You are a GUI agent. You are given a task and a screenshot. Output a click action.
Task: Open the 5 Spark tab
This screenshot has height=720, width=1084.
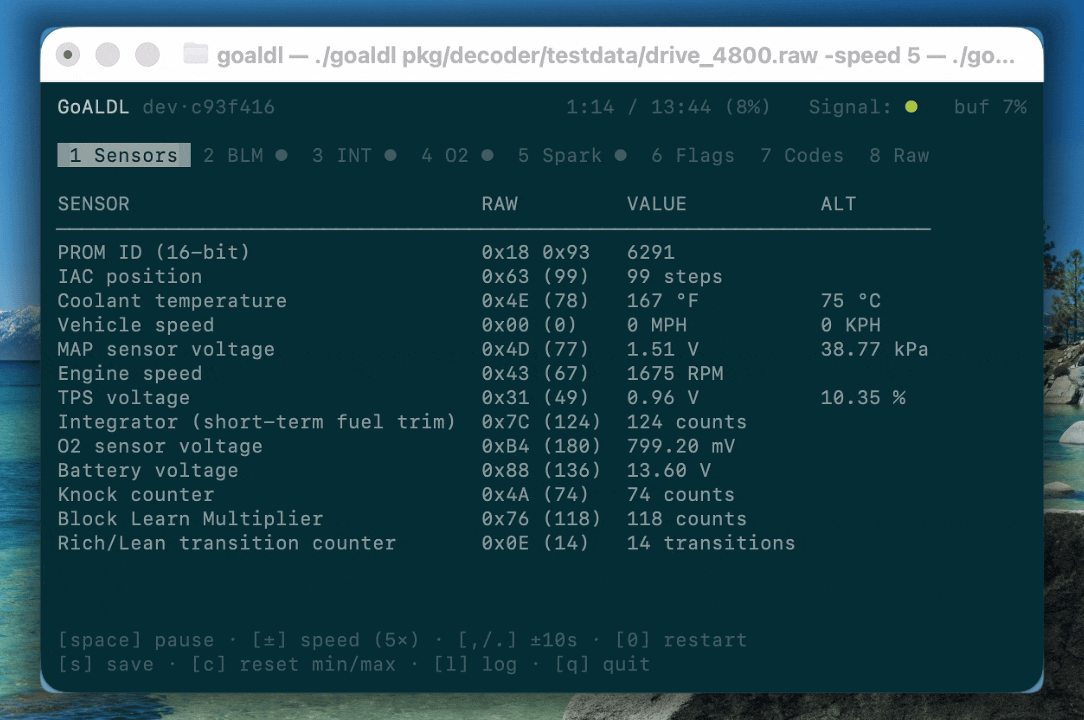pyautogui.click(x=560, y=155)
